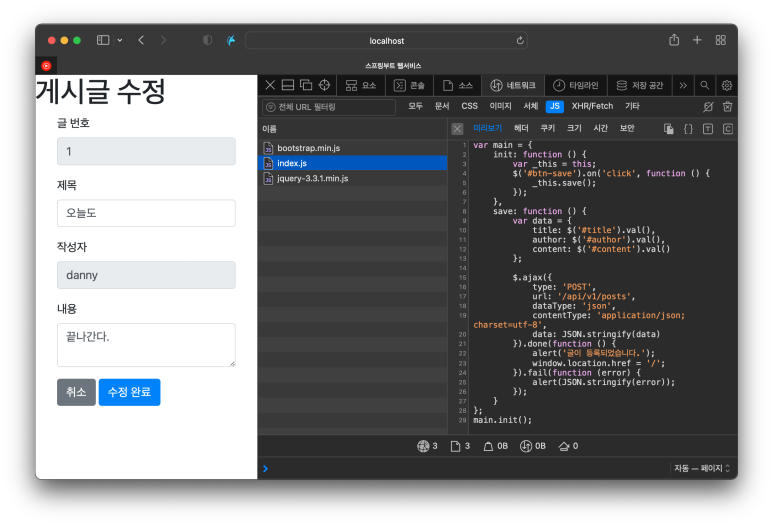
Task: Detach inspector into separate window
Action: pos(306,85)
